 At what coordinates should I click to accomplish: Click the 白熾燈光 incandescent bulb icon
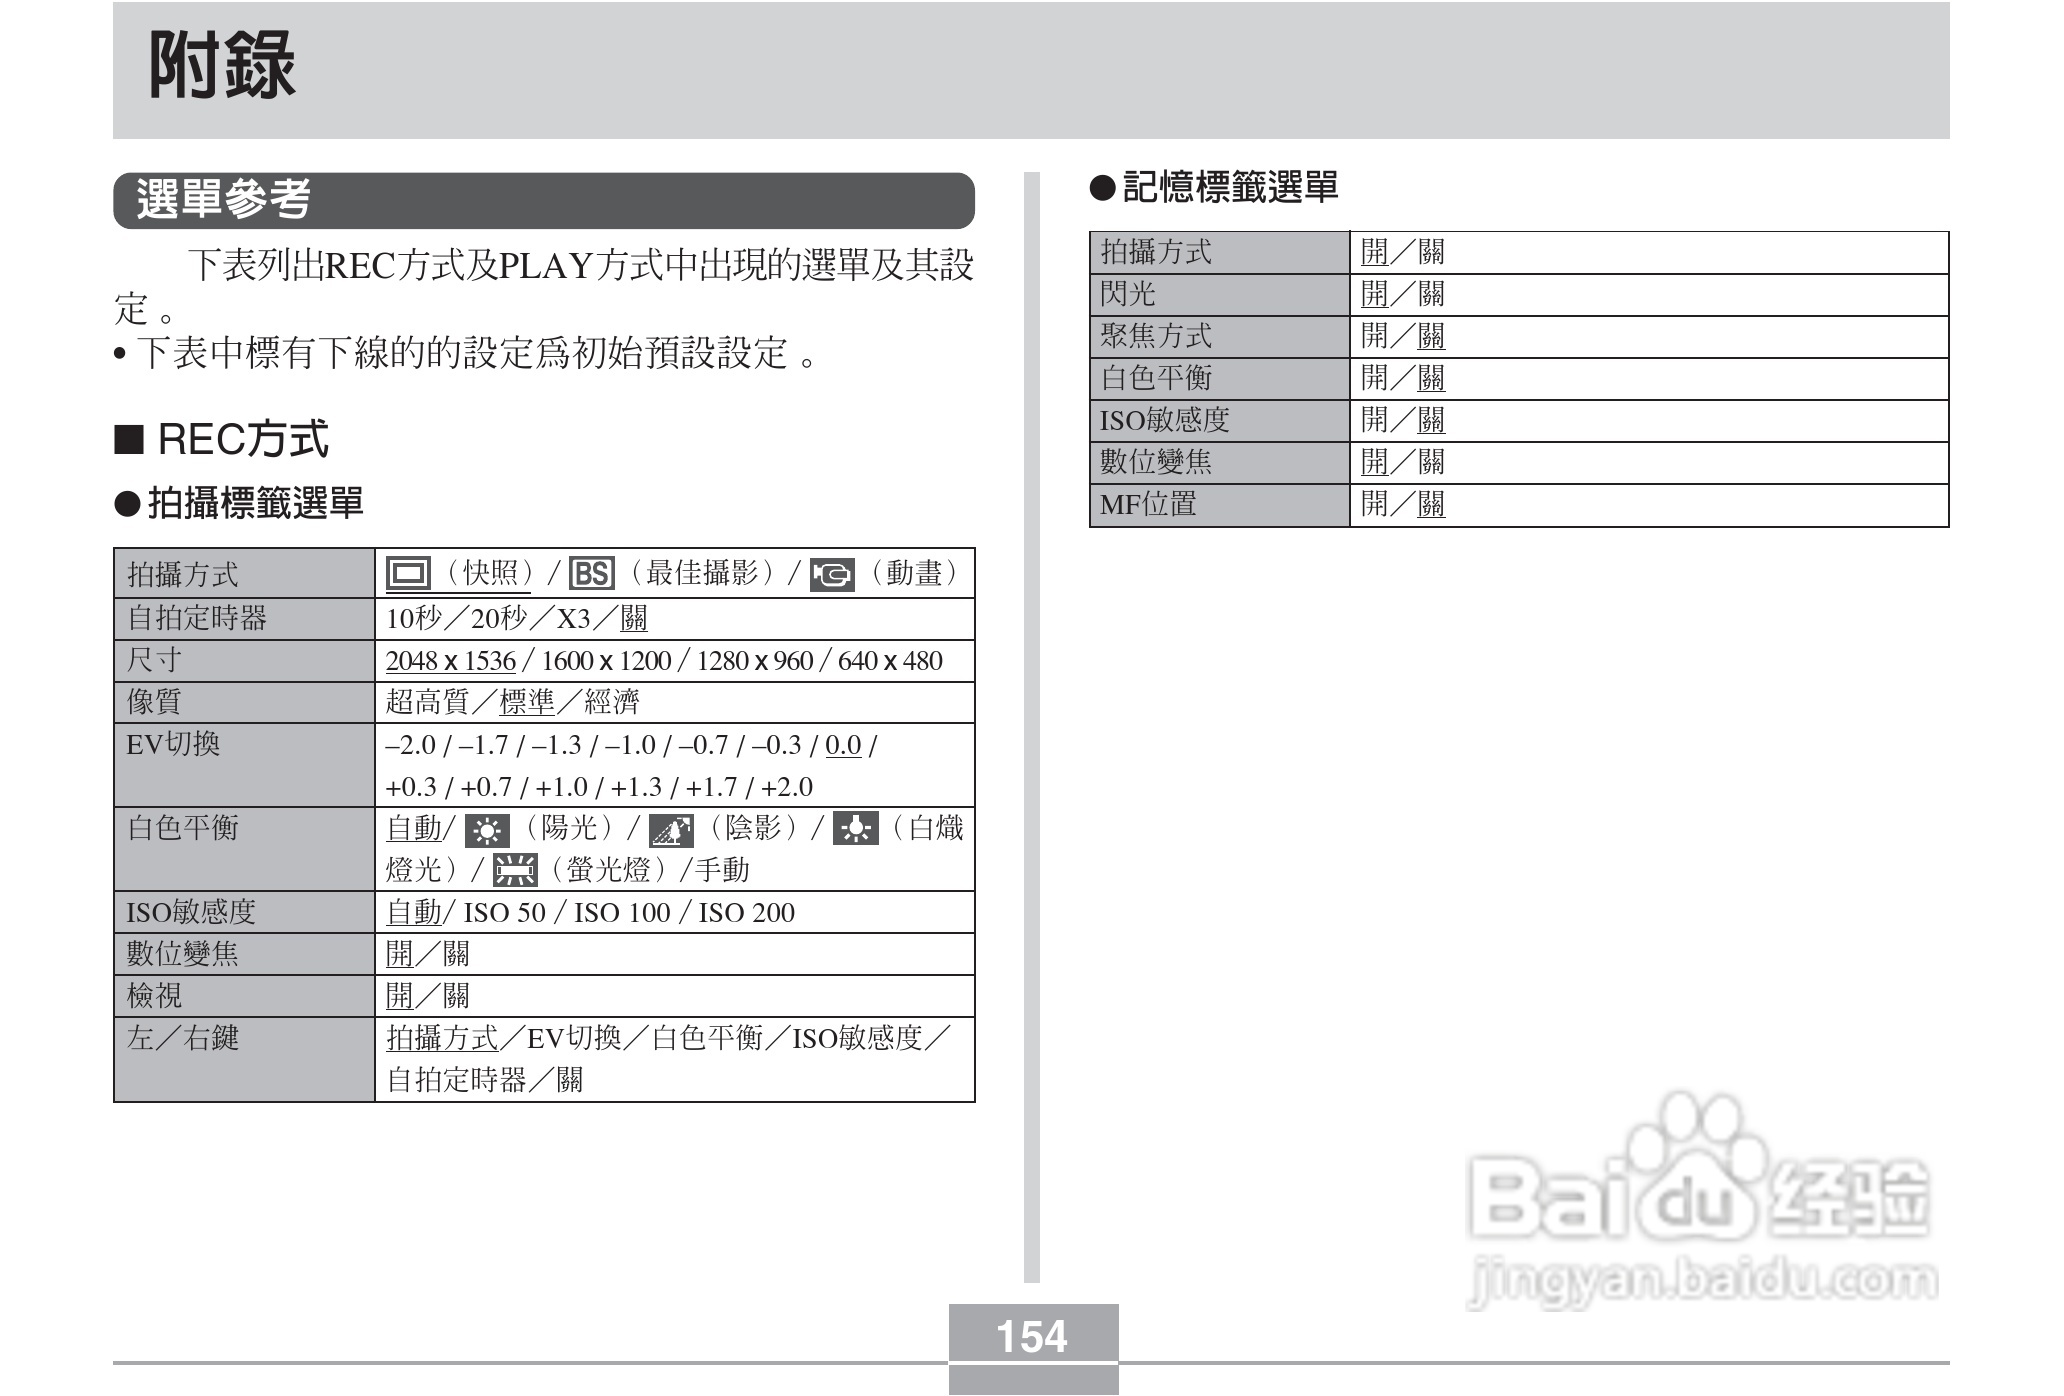coord(856,829)
